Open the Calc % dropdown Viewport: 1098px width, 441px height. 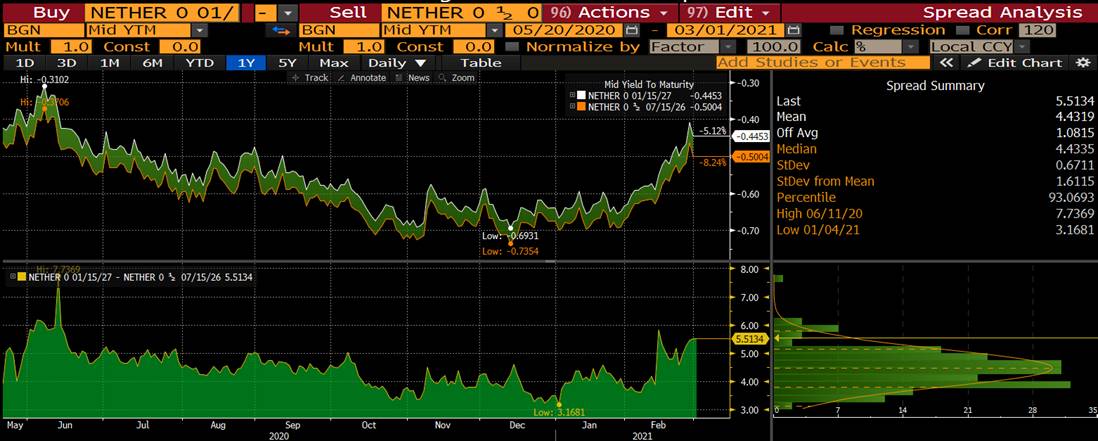910,47
